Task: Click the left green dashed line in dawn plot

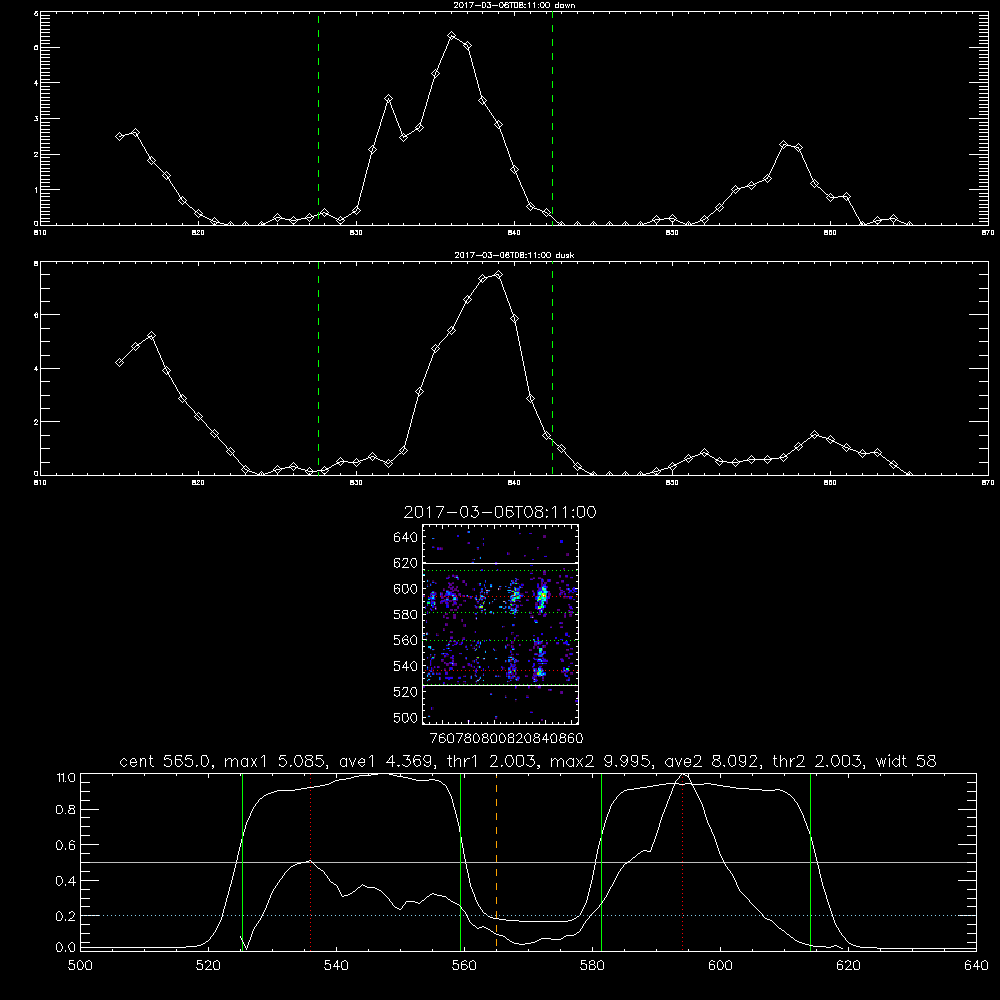Action: coord(318,118)
